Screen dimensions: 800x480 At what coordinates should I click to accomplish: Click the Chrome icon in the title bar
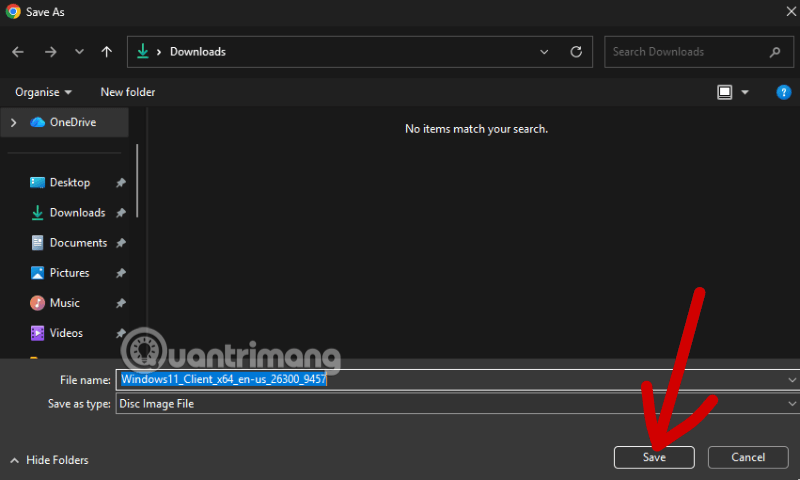coord(13,11)
